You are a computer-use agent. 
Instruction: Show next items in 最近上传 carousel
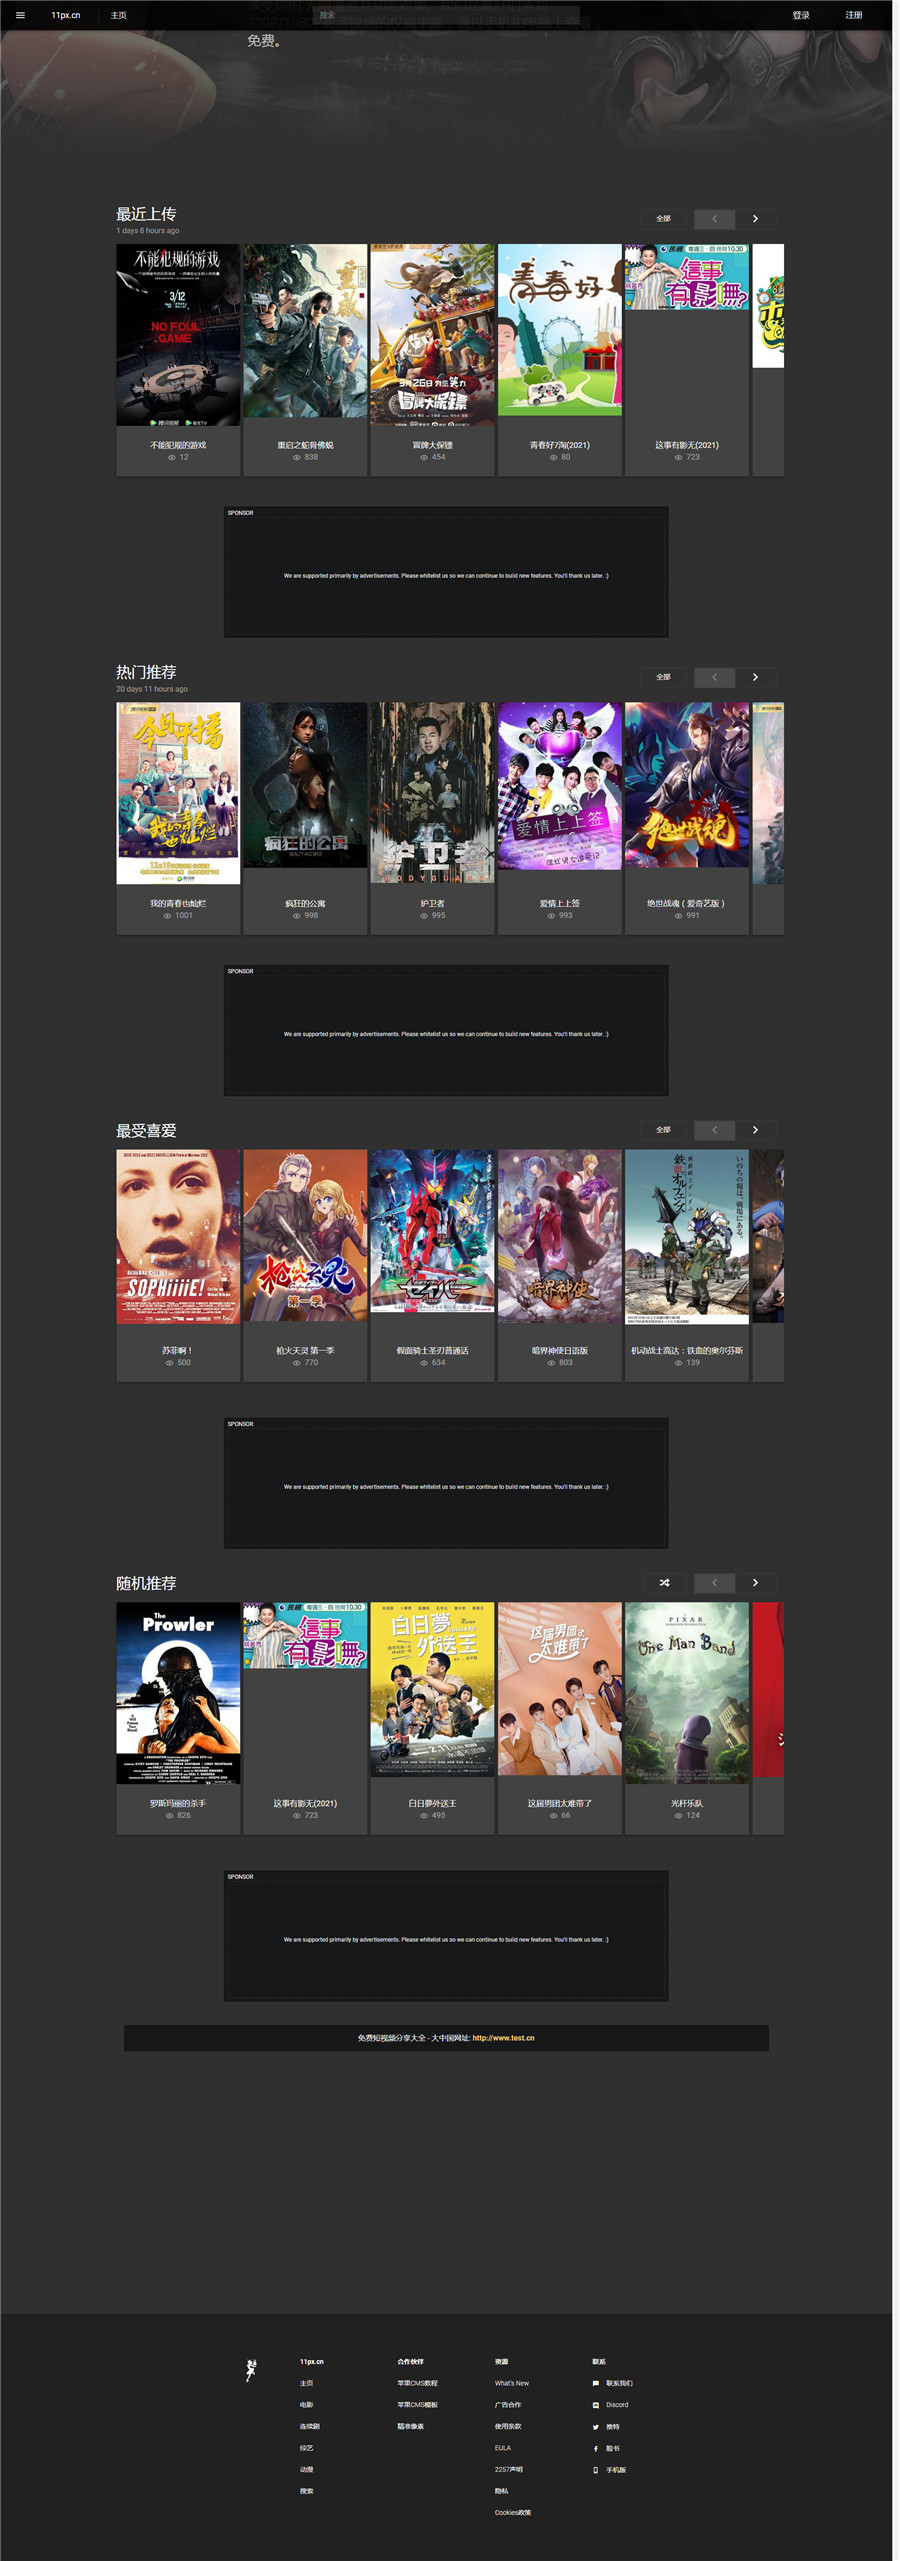click(755, 219)
